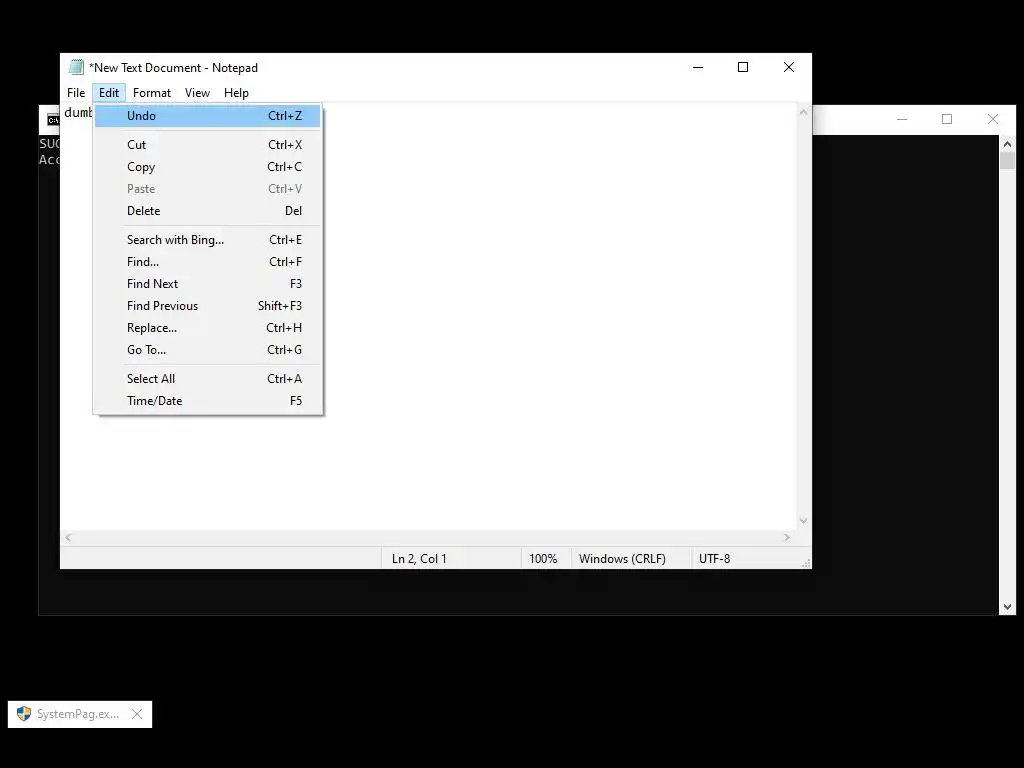The image size is (1024, 768).
Task: Select Copy from the Edit menu
Action: [x=208, y=167]
